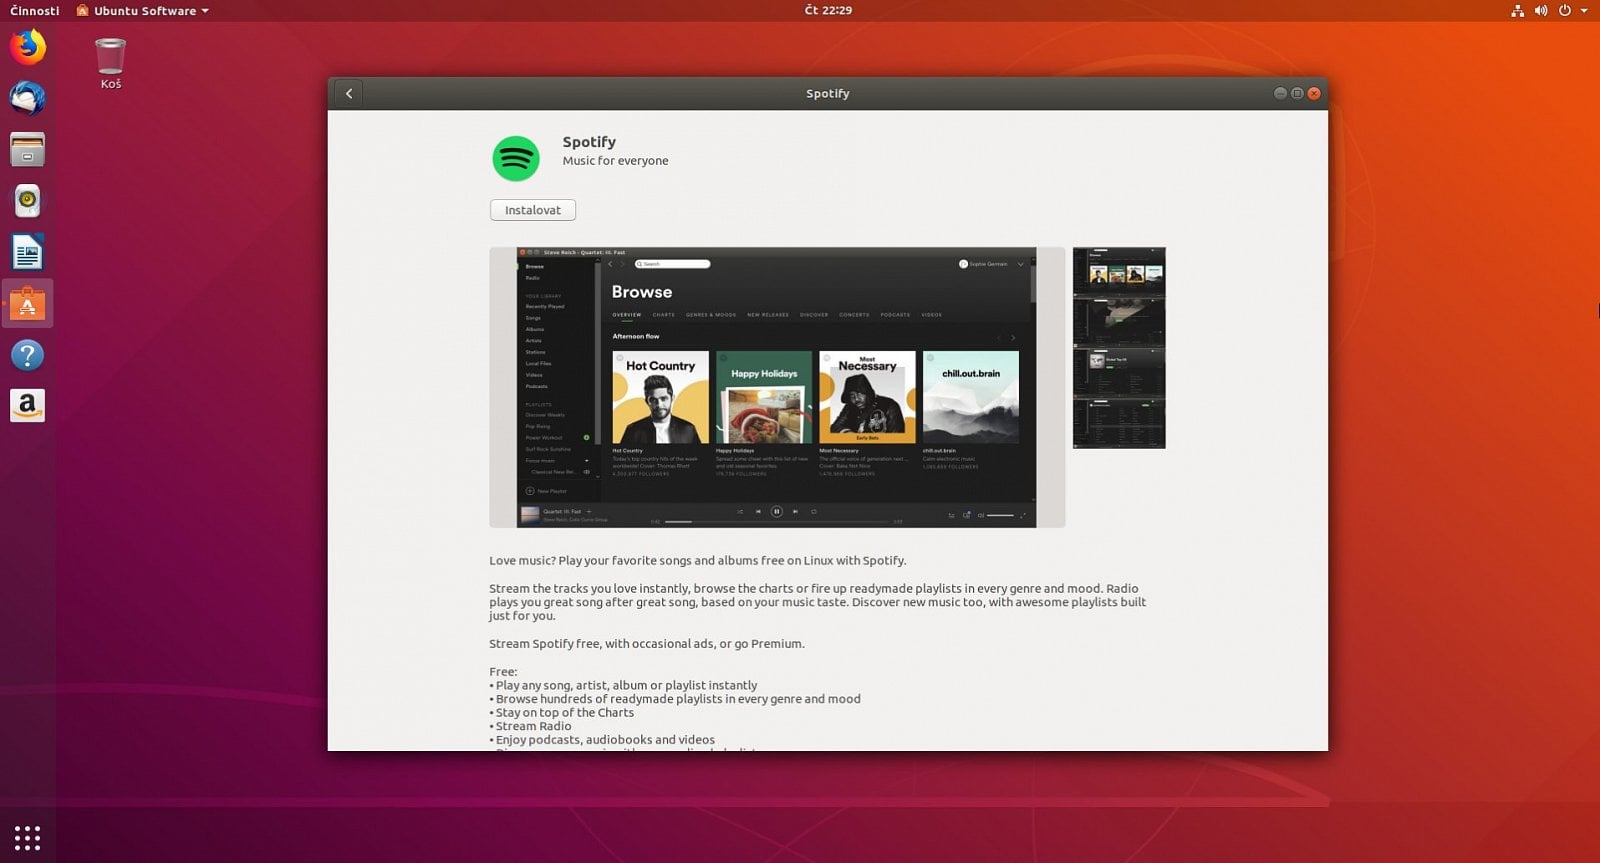Launch Thunderbird mail from the dock
Screen dimensions: 1600x863
27,98
